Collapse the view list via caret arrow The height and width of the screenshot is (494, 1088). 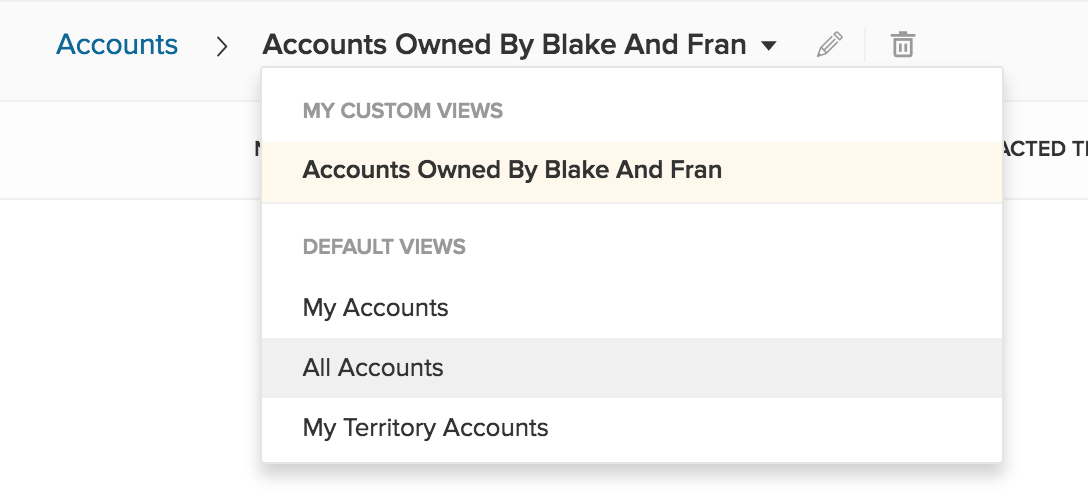(x=768, y=46)
